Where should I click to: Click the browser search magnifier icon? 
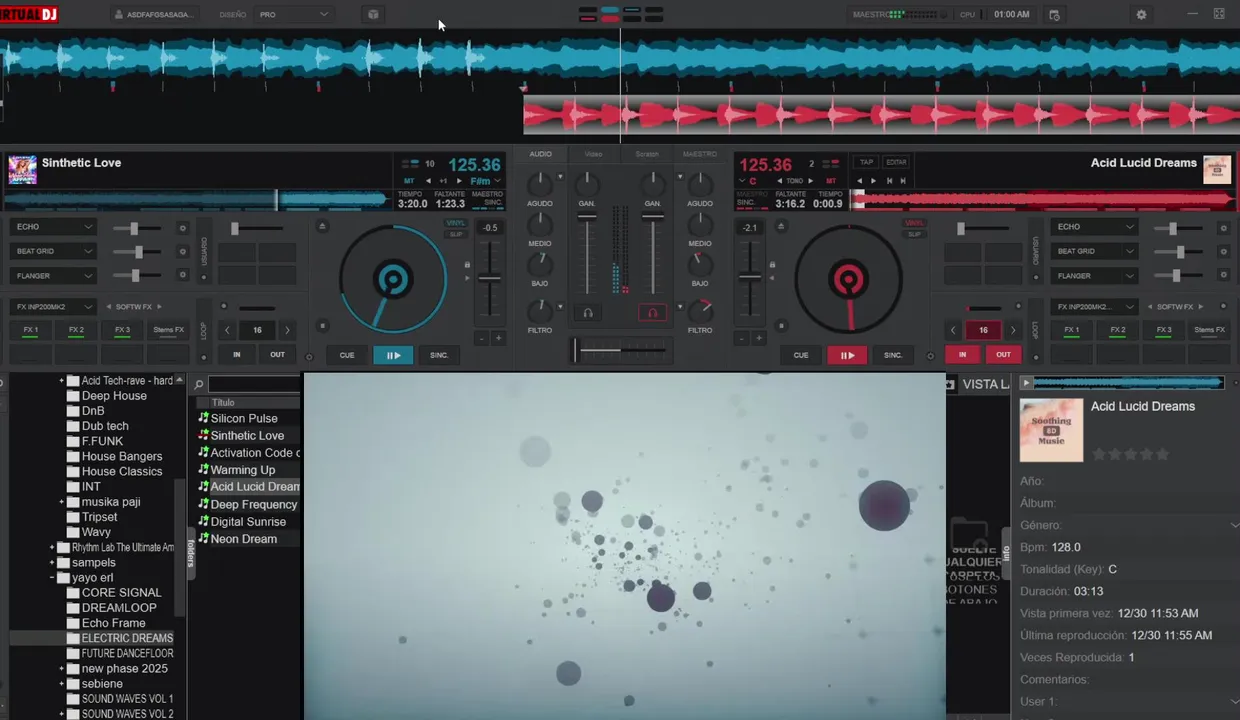click(199, 384)
